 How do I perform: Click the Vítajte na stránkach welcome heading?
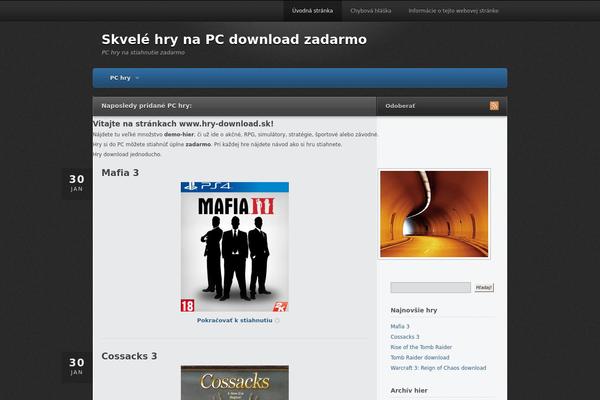[183, 124]
